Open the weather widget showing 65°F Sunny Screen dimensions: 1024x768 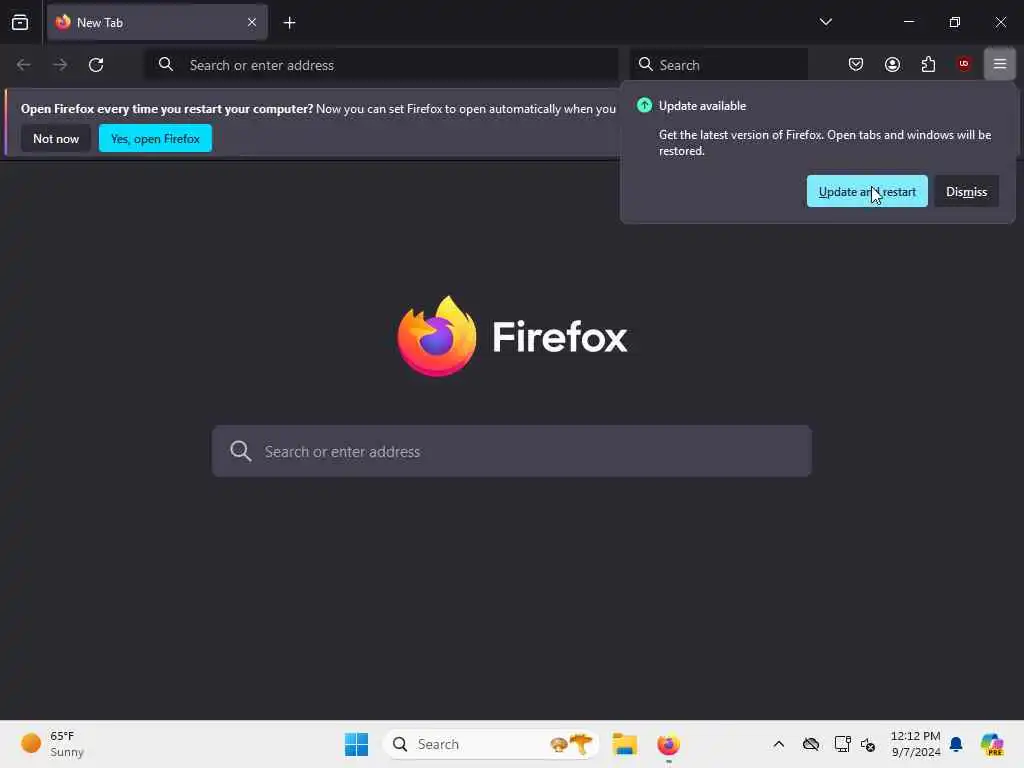[52, 744]
